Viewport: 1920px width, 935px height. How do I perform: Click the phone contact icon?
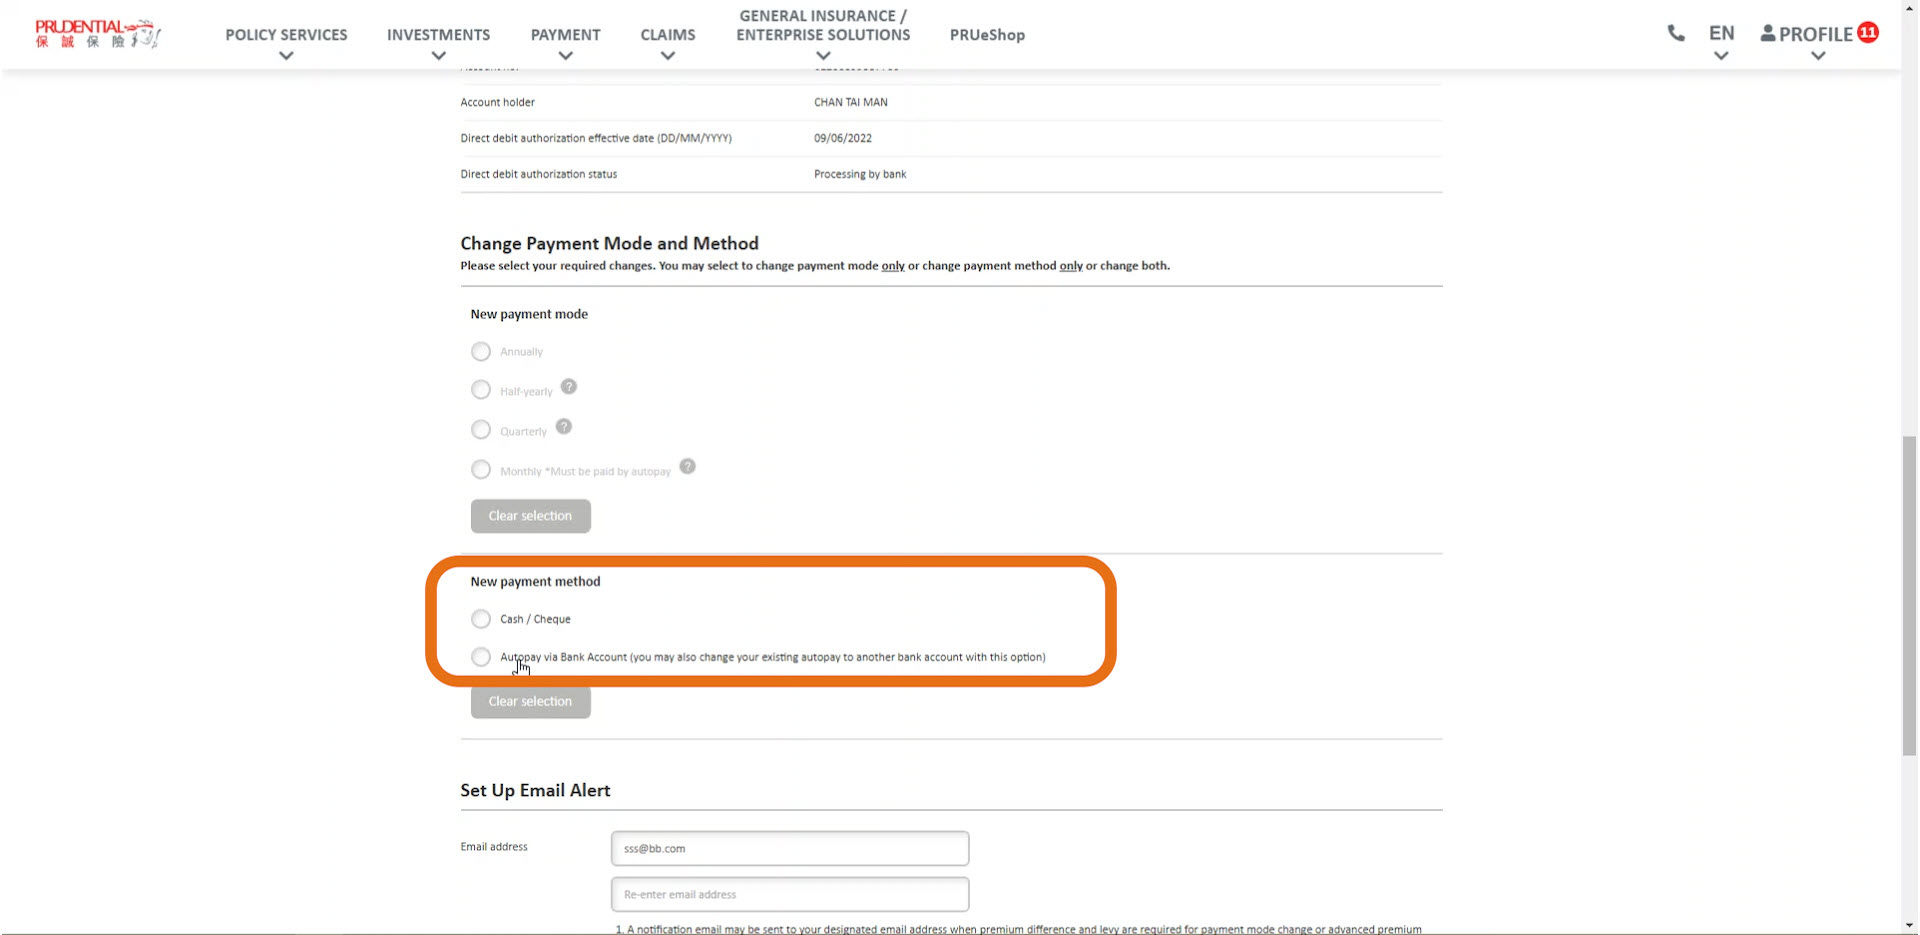pyautogui.click(x=1675, y=33)
